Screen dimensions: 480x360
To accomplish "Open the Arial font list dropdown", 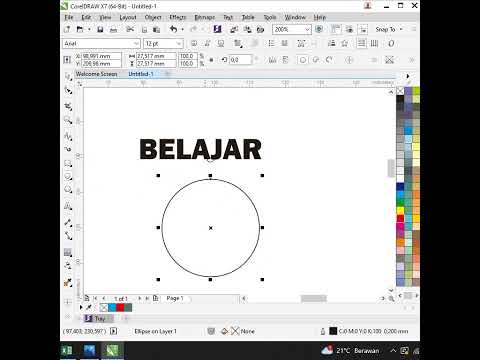I will tap(136, 44).
